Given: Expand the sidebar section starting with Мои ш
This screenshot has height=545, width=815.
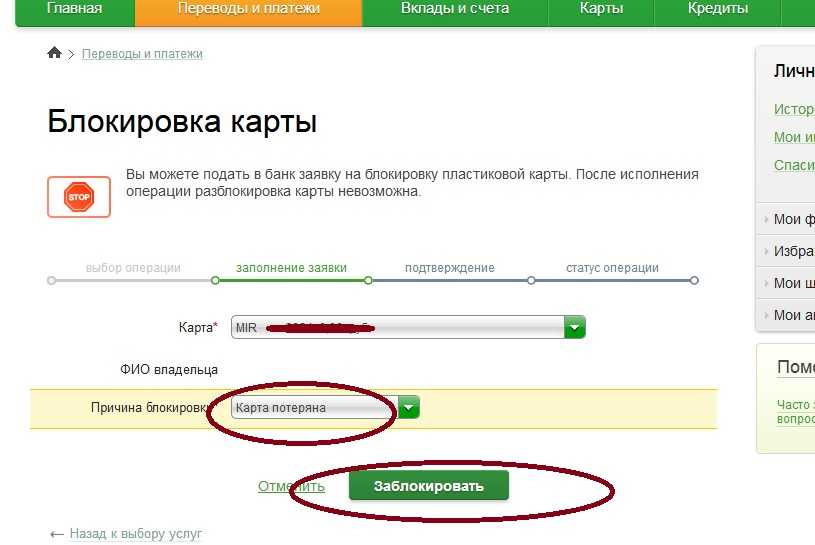Looking at the screenshot, I should point(787,283).
